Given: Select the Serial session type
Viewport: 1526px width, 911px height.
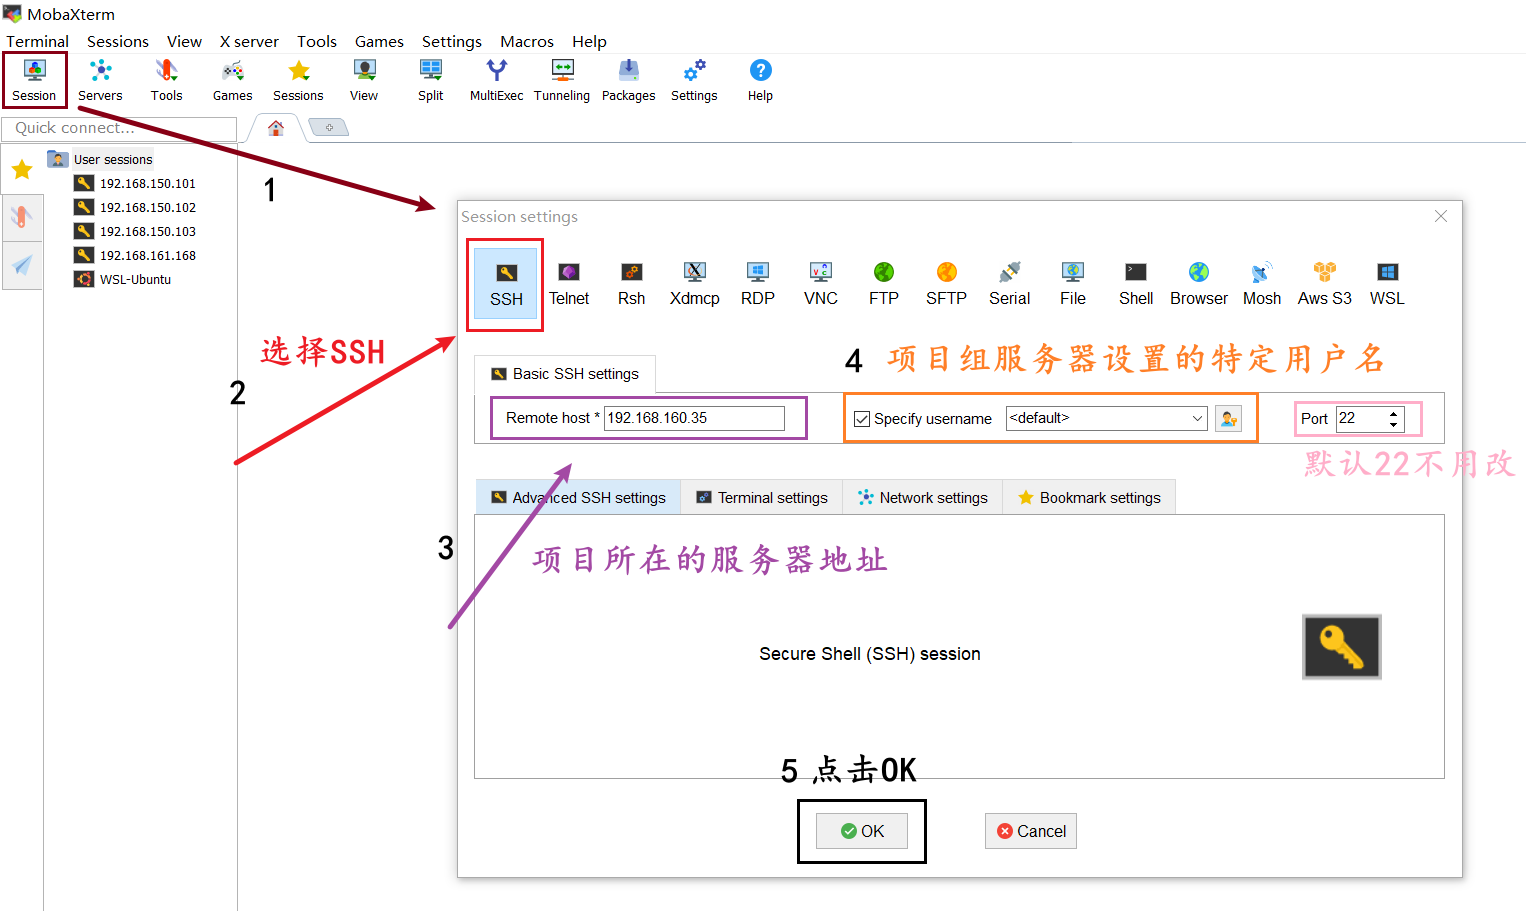Looking at the screenshot, I should 1010,284.
